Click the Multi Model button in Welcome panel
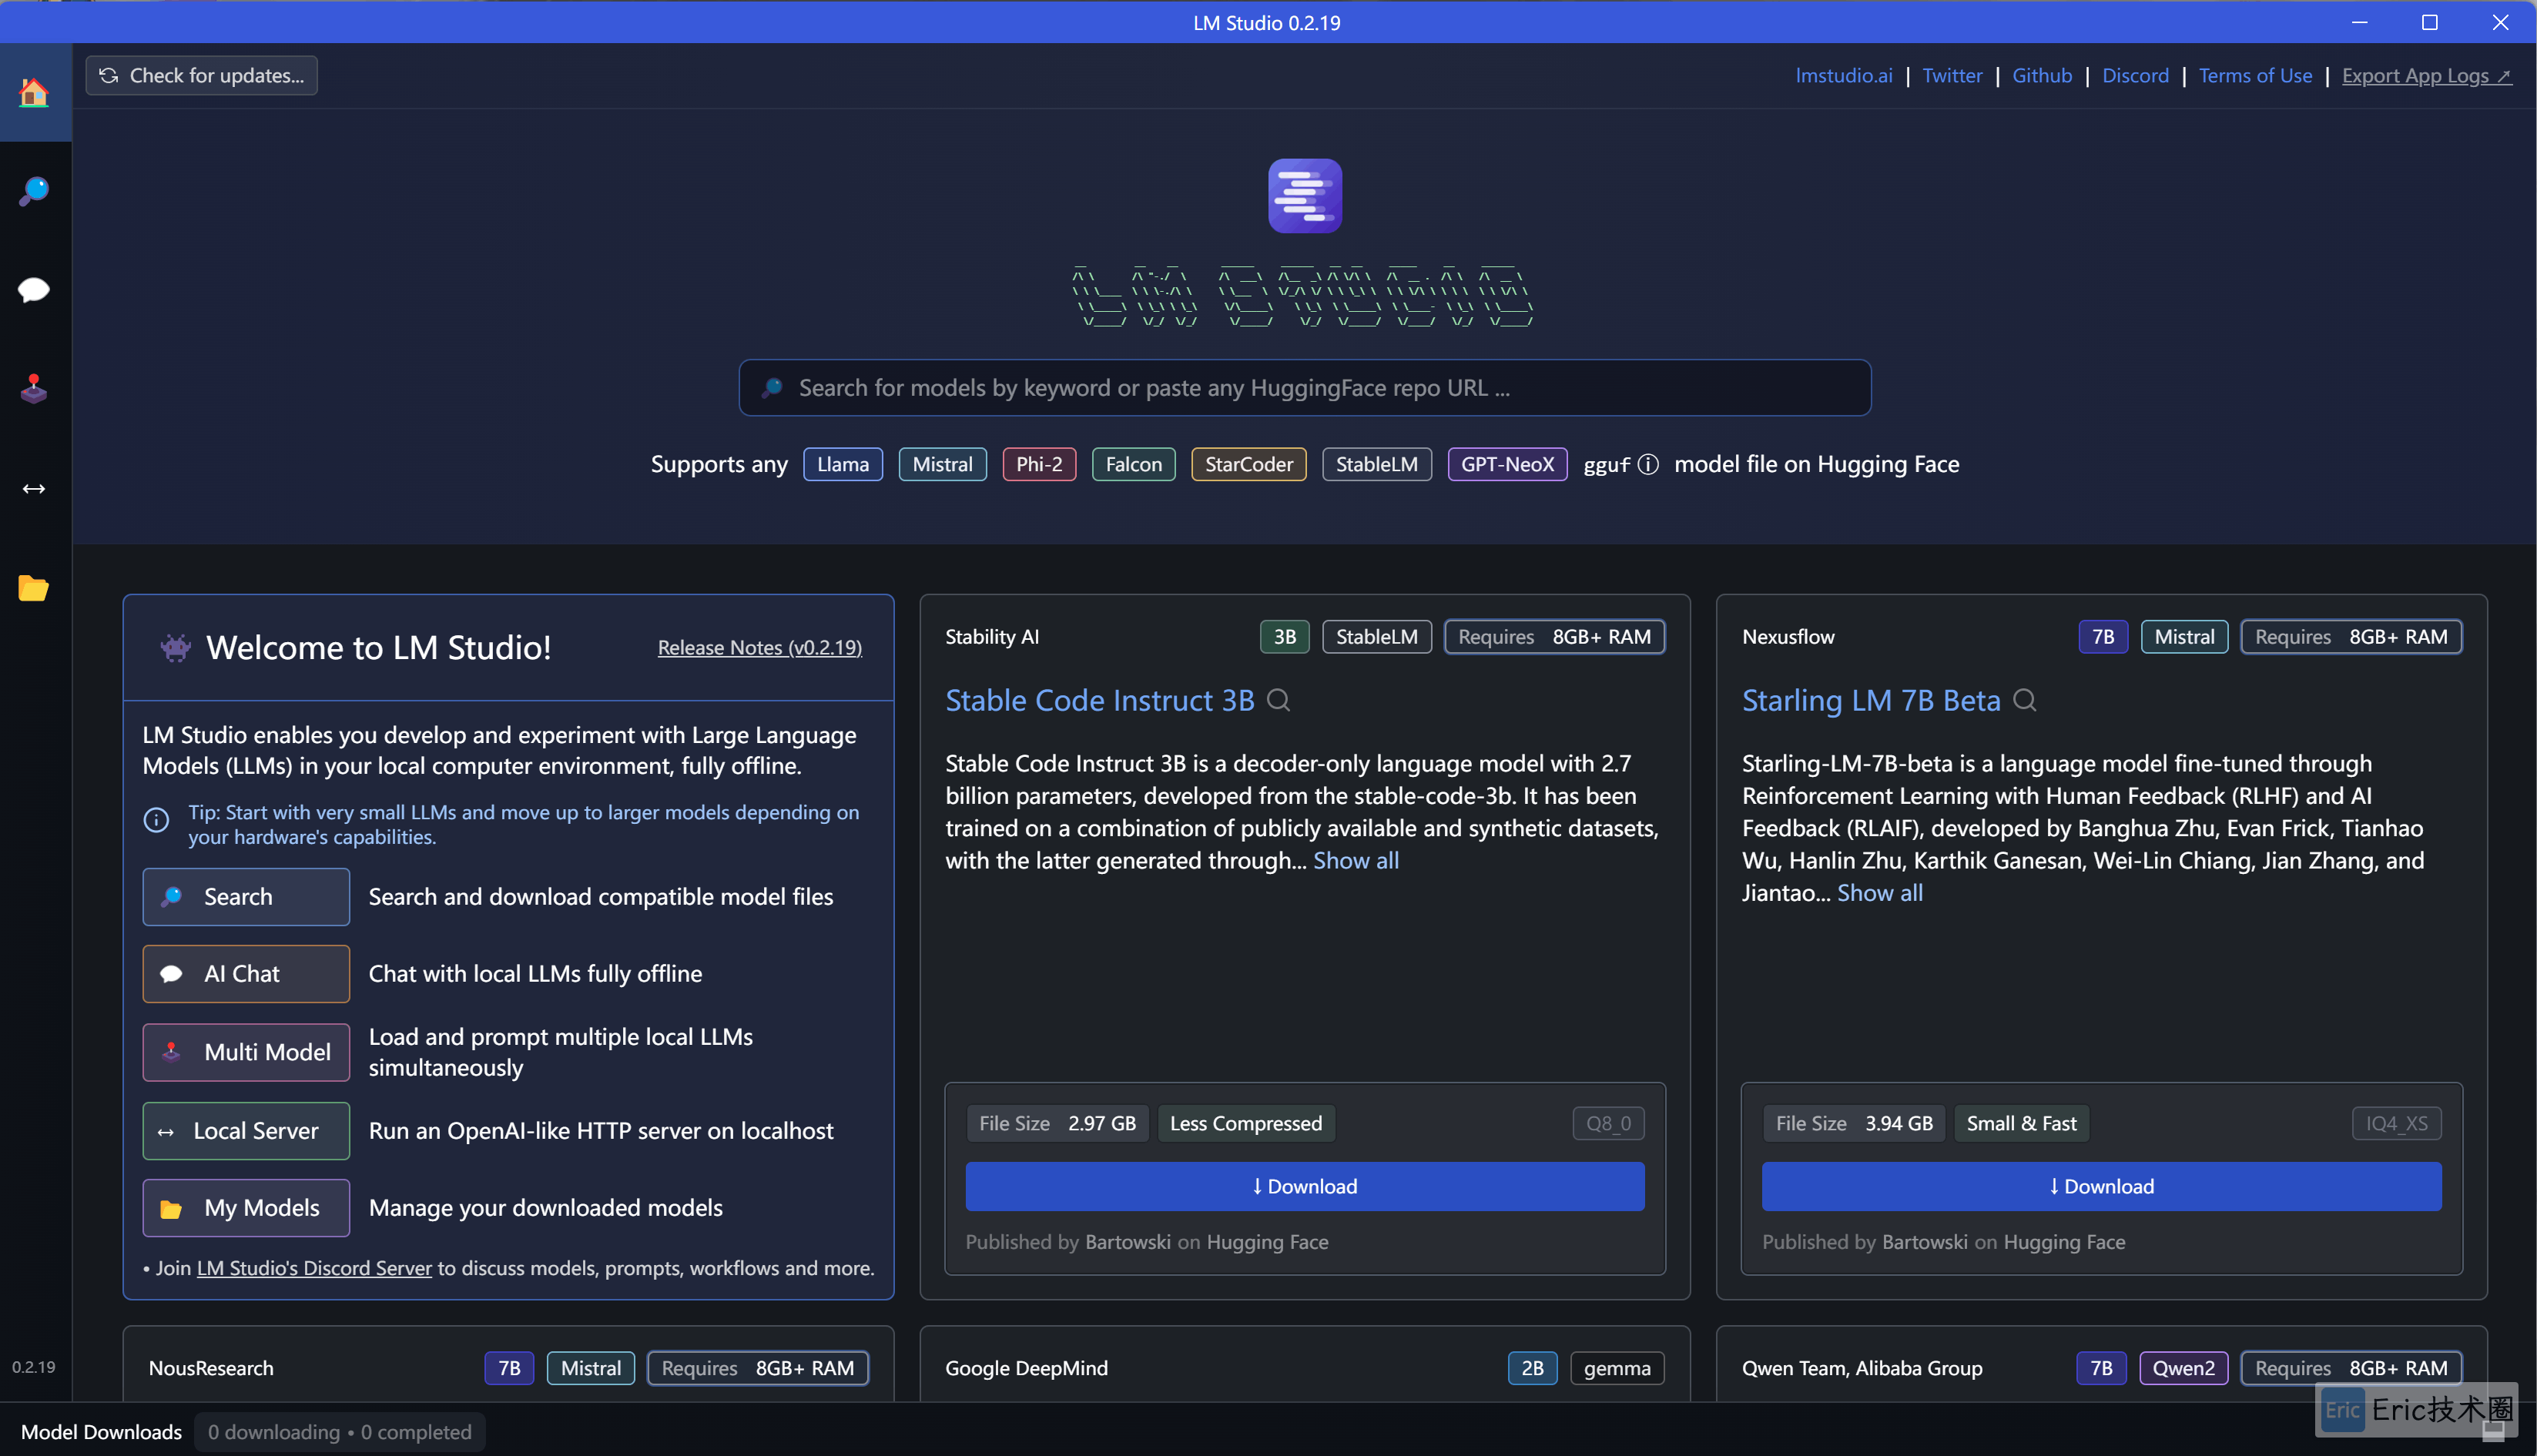 pos(246,1052)
